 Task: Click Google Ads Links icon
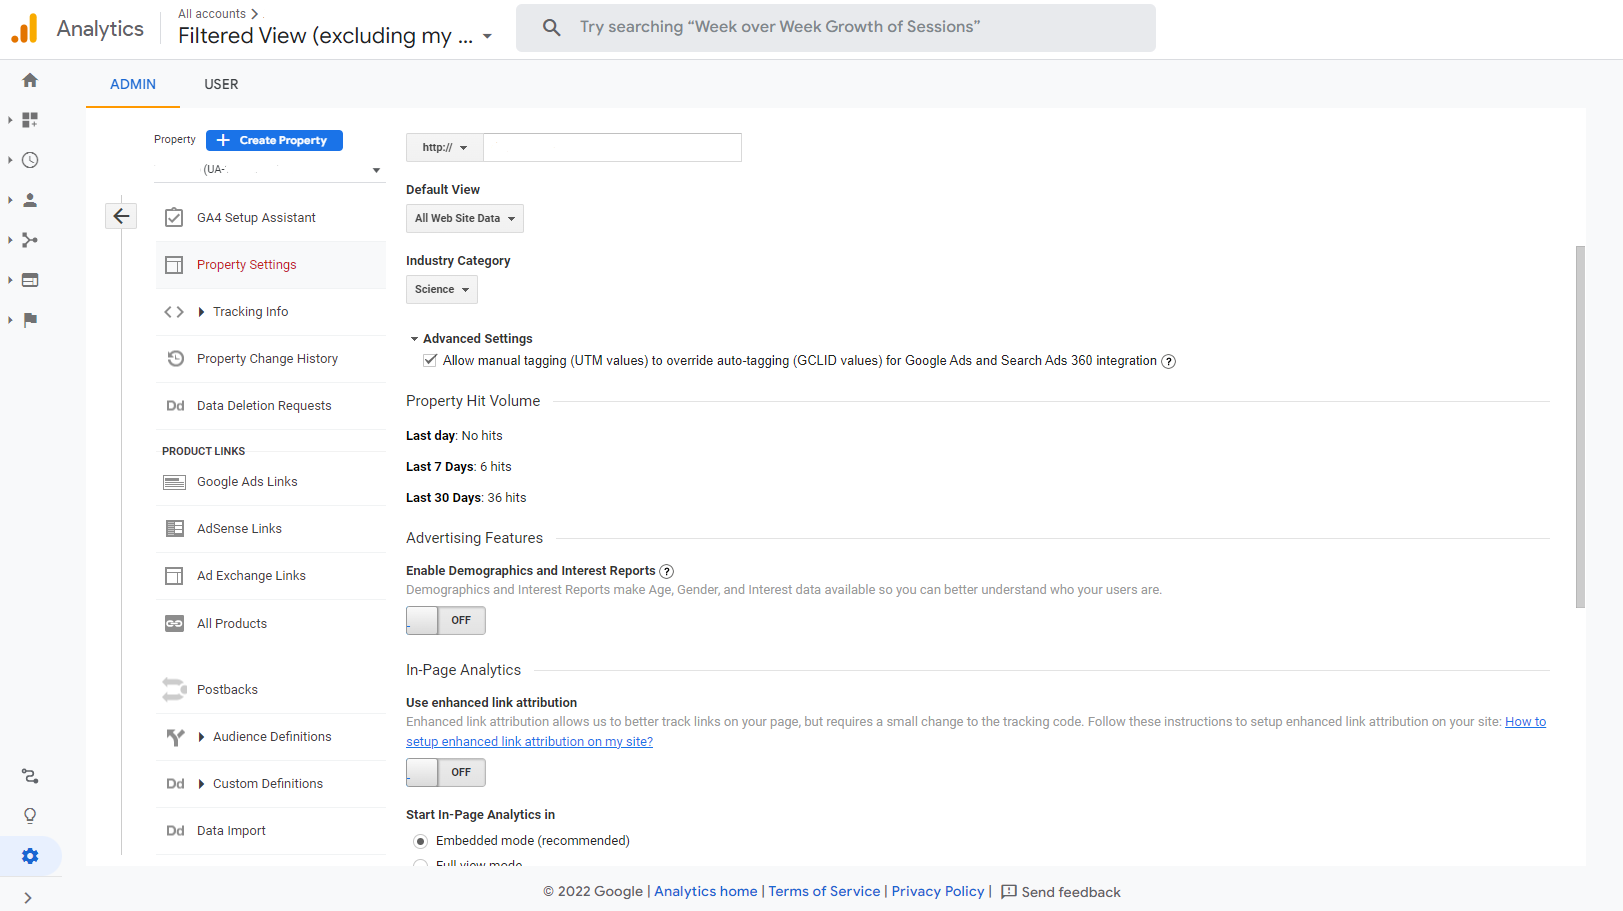coord(174,482)
